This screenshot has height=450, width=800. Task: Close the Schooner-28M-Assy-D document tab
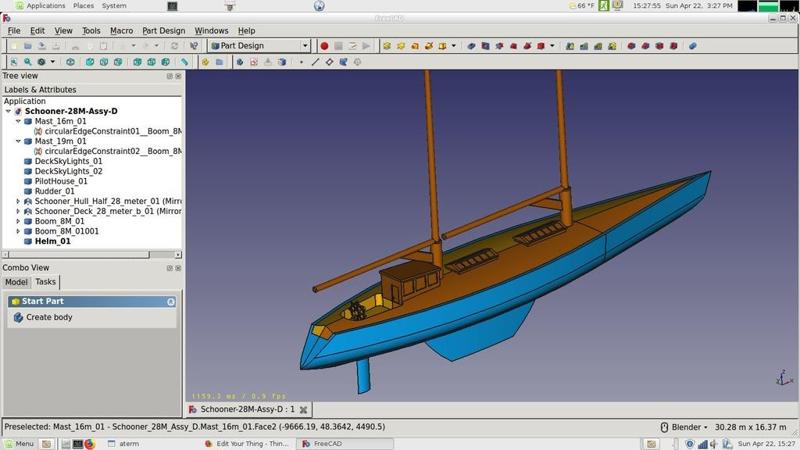(x=304, y=409)
